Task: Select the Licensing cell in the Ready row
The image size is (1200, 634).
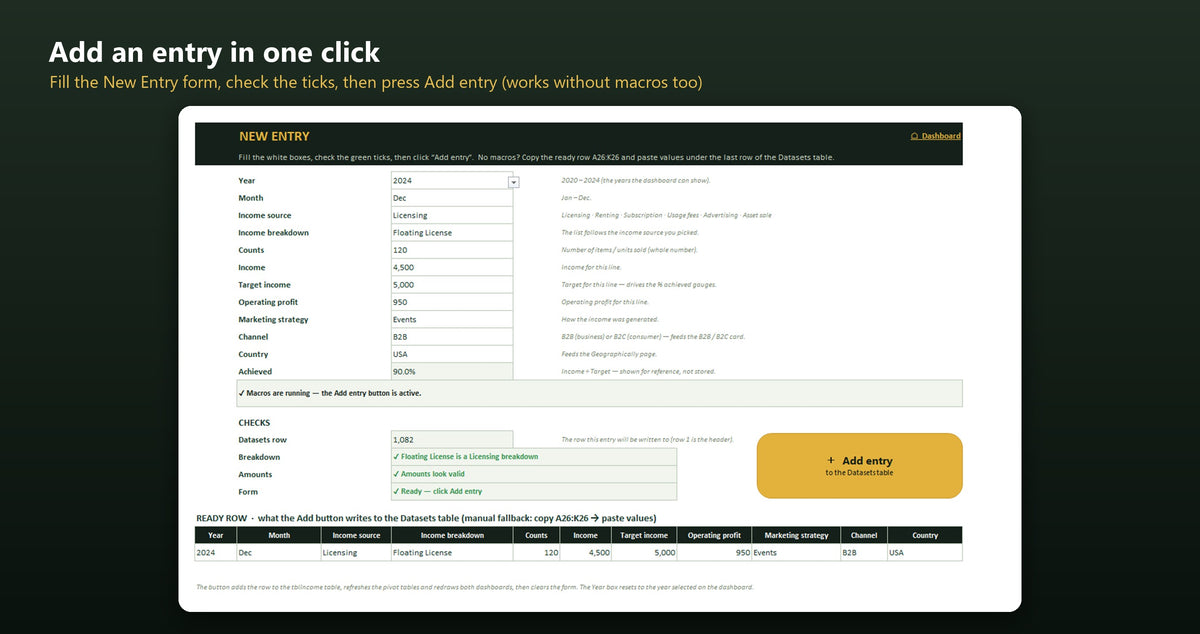Action: pos(356,552)
